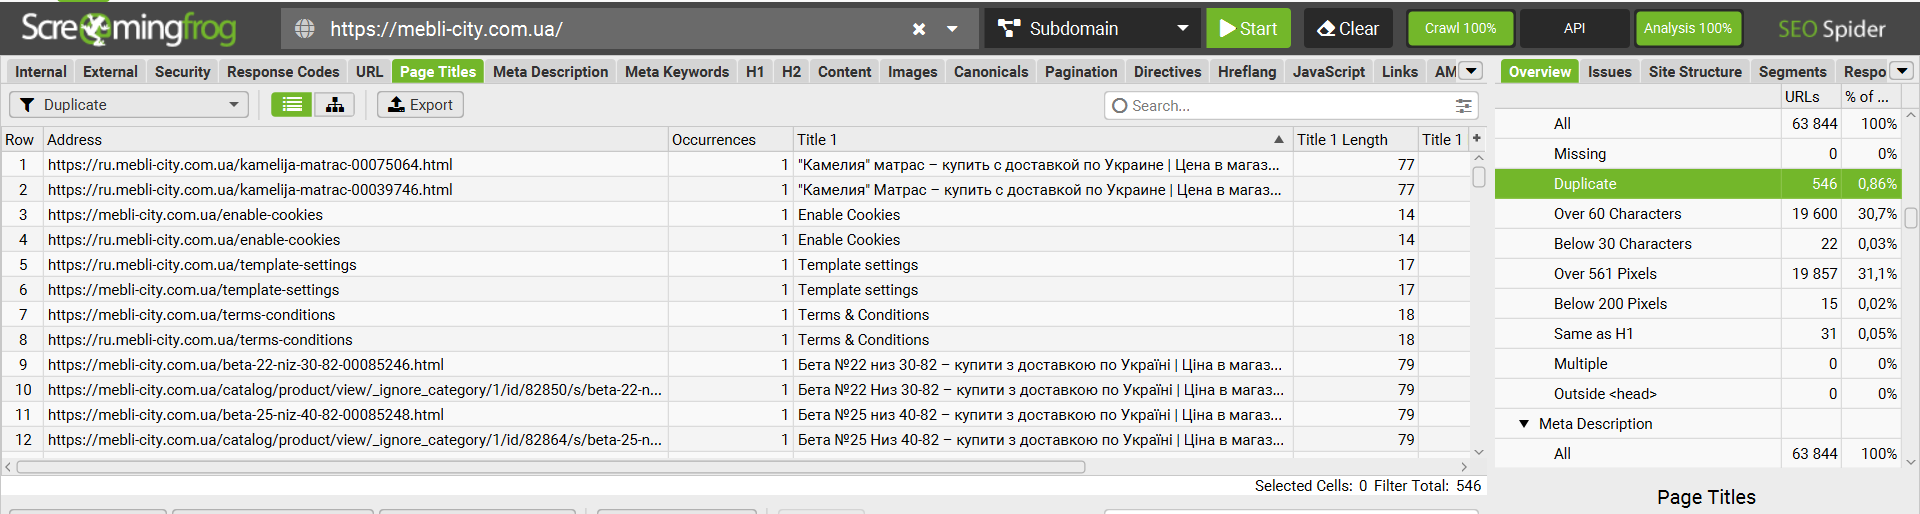
Task: Select Over 60 Characters filter in overview
Action: [1617, 214]
